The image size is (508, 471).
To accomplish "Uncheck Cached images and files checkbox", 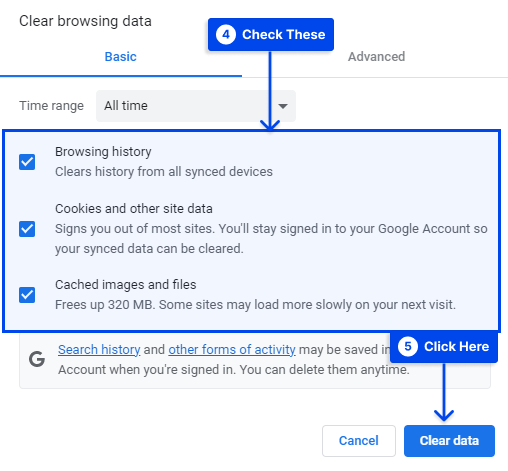I will click(27, 295).
